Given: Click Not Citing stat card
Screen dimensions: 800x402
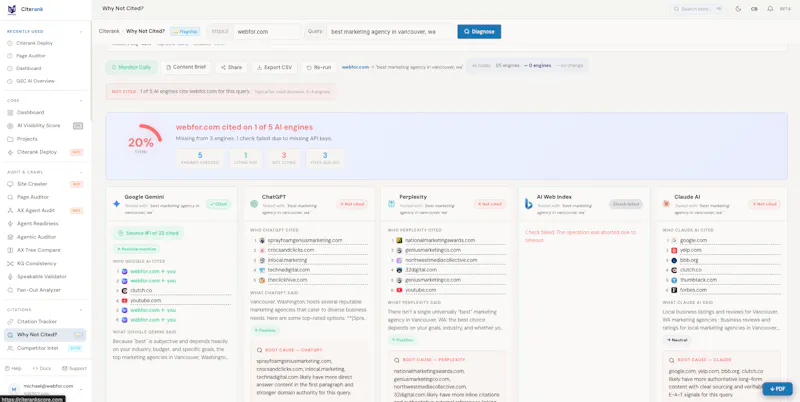Looking at the screenshot, I should coord(284,158).
